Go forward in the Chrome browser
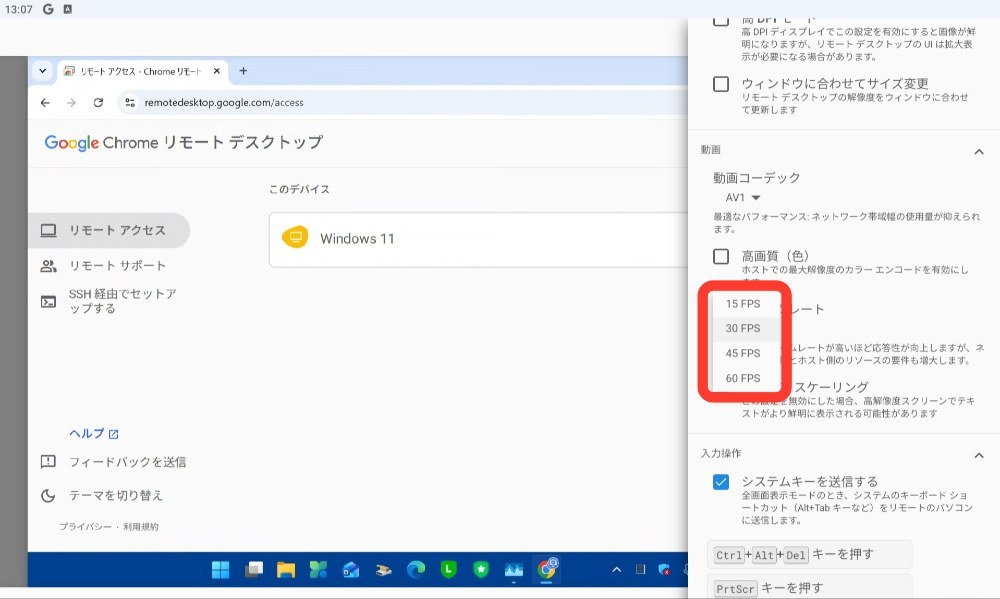Image resolution: width=1000 pixels, height=599 pixels. [71, 103]
